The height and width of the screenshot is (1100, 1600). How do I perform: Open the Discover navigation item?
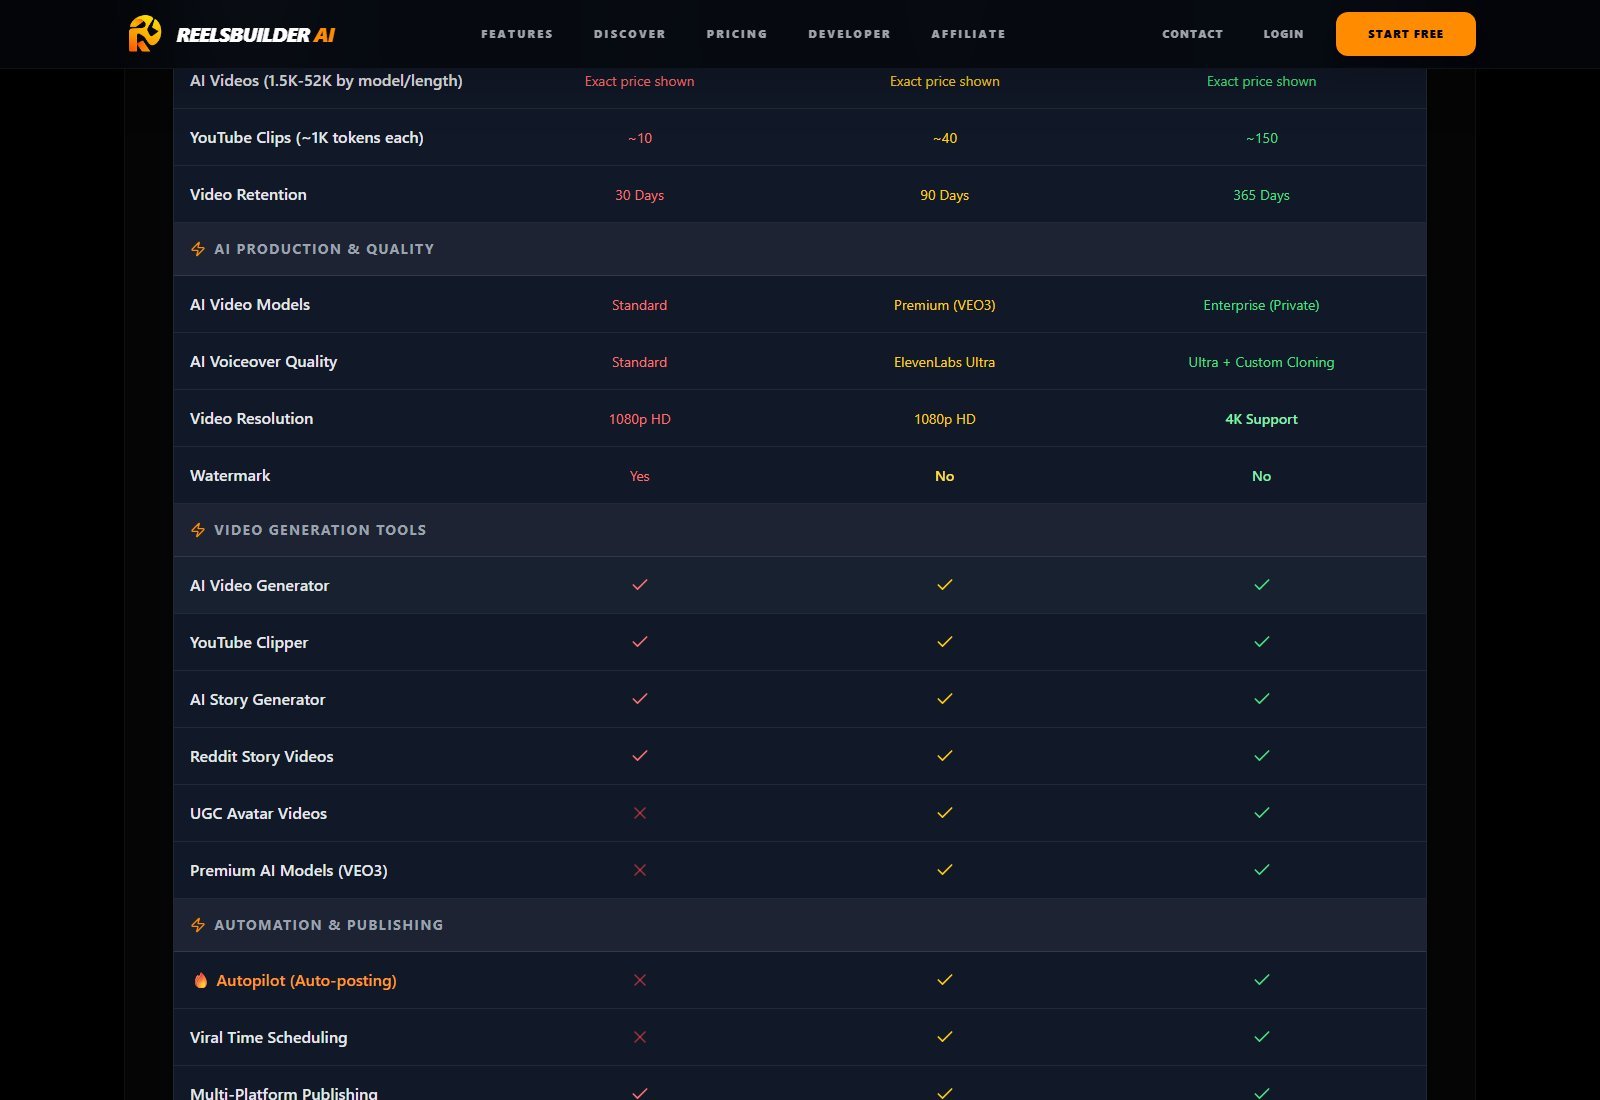[630, 34]
